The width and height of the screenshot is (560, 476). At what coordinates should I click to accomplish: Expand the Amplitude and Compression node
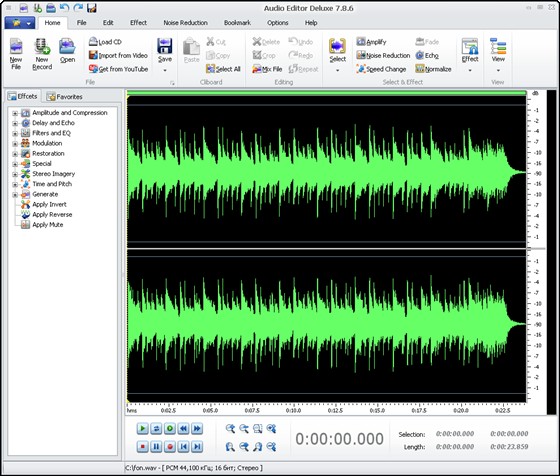[15, 113]
